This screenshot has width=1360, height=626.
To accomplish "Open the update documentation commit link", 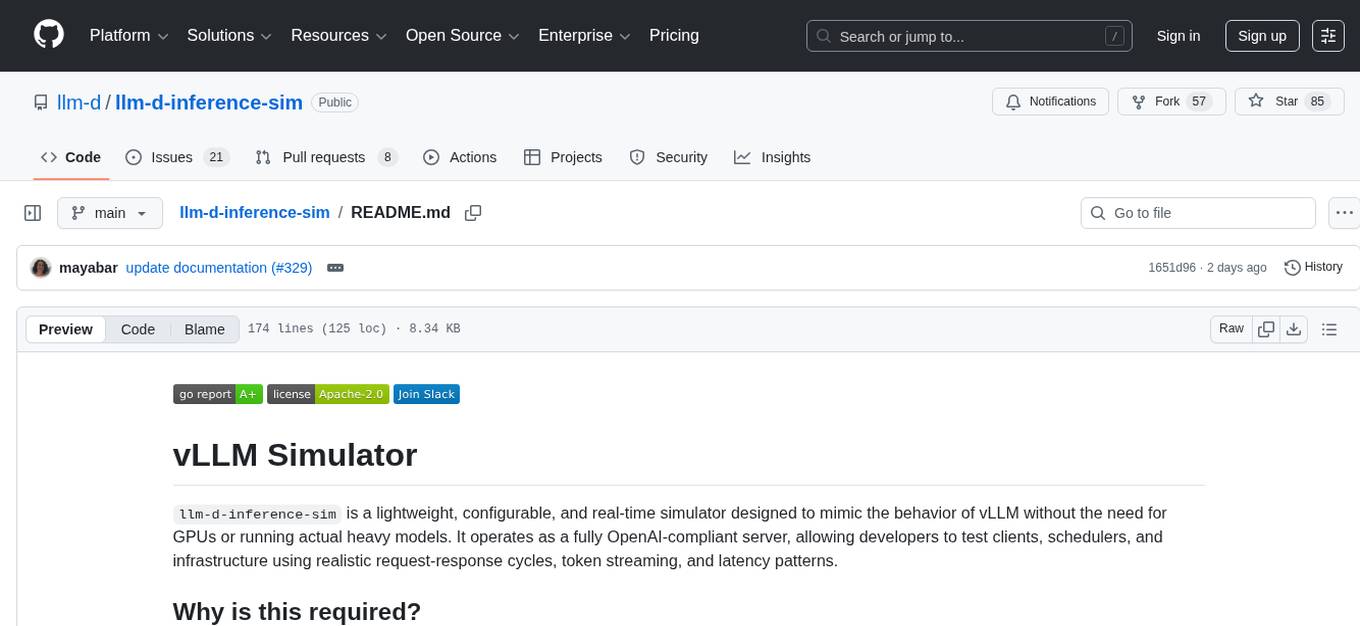I will click(x=218, y=268).
